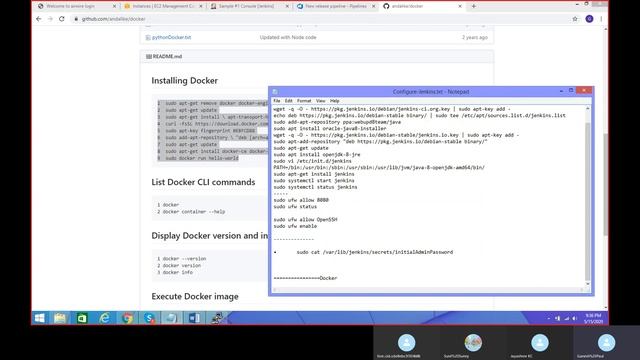Open Notepad File menu
Image resolution: width=640 pixels, height=360 pixels.
pyautogui.click(x=277, y=100)
